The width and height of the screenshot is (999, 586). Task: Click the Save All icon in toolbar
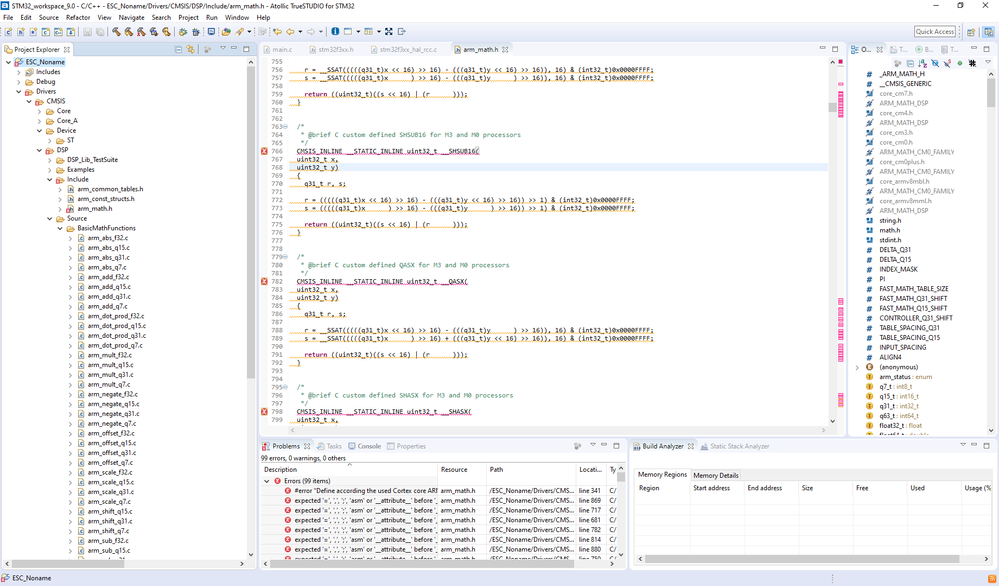[100, 31]
